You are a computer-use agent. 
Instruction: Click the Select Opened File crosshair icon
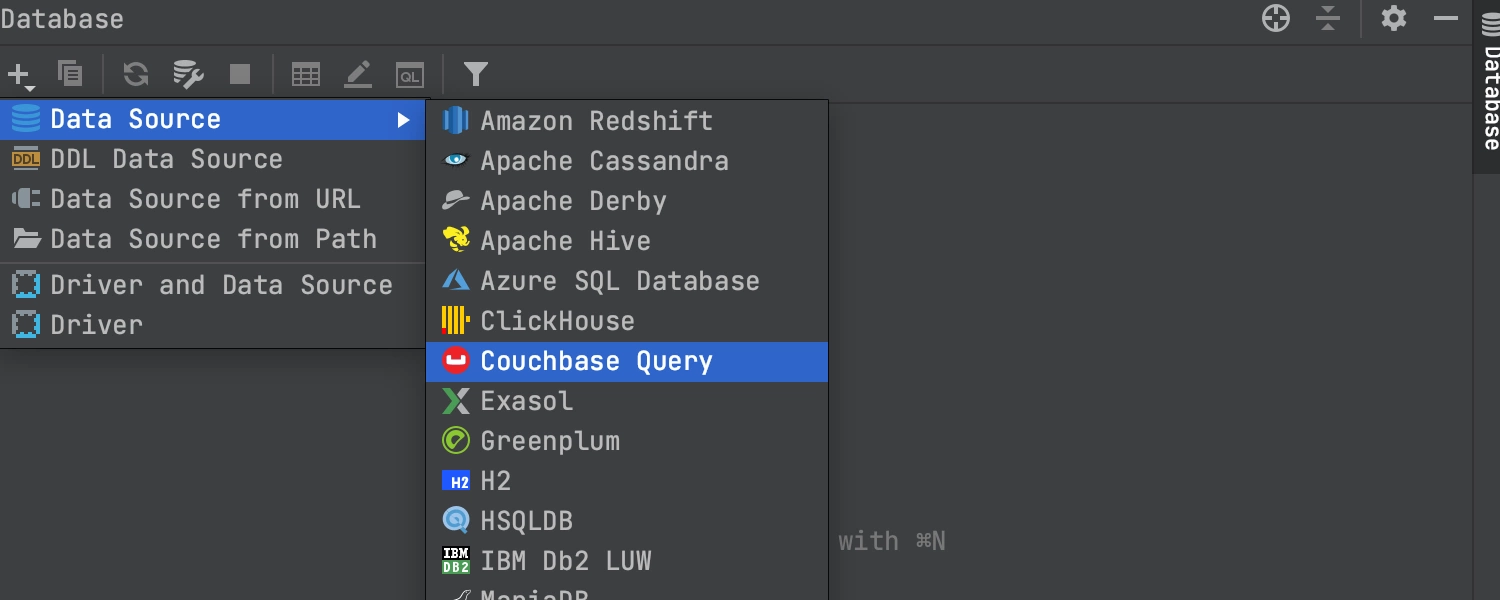(1276, 19)
